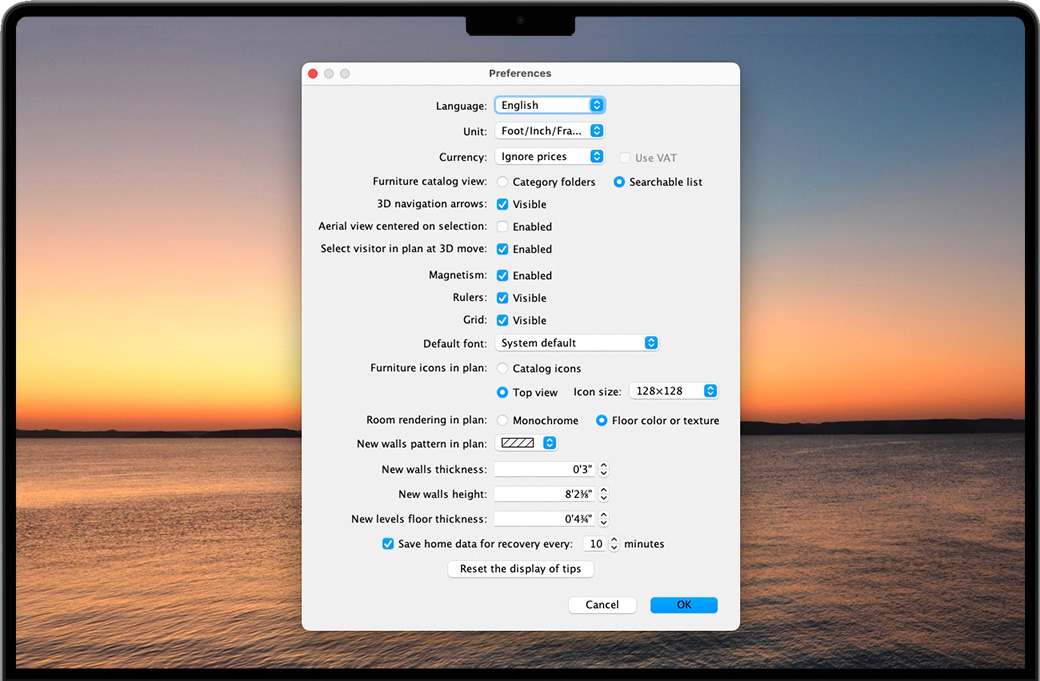Click Reset the display of tips
This screenshot has width=1040, height=681.
[521, 569]
